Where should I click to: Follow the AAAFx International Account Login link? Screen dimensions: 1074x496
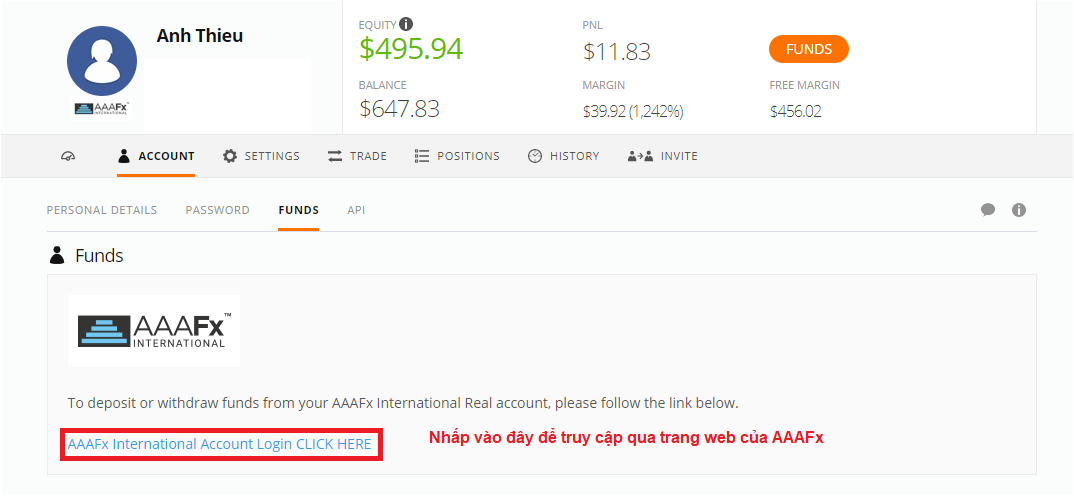220,444
